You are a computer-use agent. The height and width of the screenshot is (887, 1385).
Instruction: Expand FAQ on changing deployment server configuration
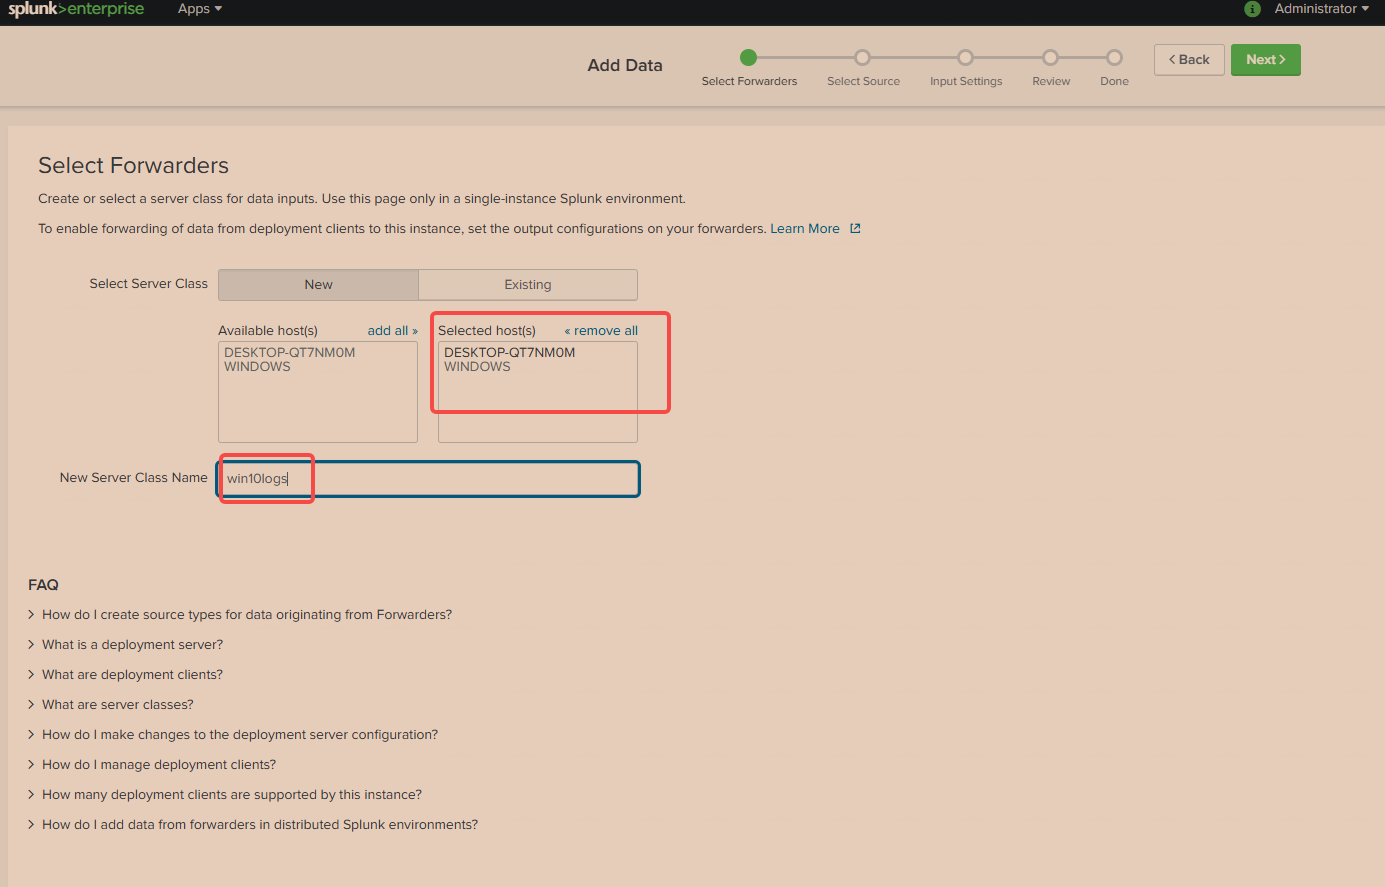233,735
